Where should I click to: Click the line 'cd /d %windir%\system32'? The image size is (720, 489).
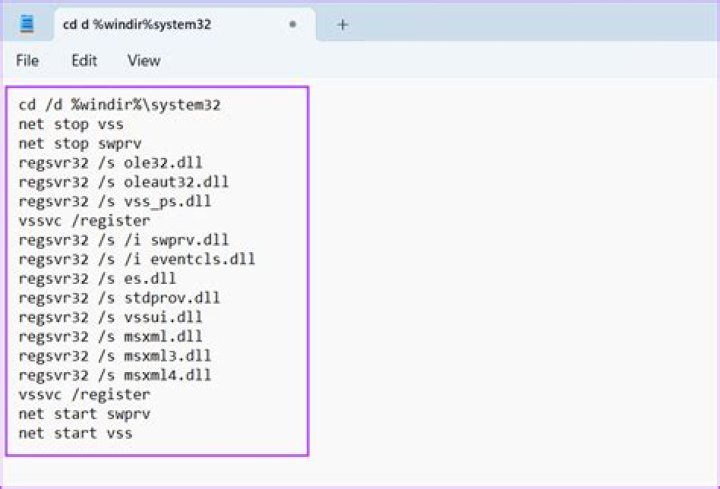[119, 105]
